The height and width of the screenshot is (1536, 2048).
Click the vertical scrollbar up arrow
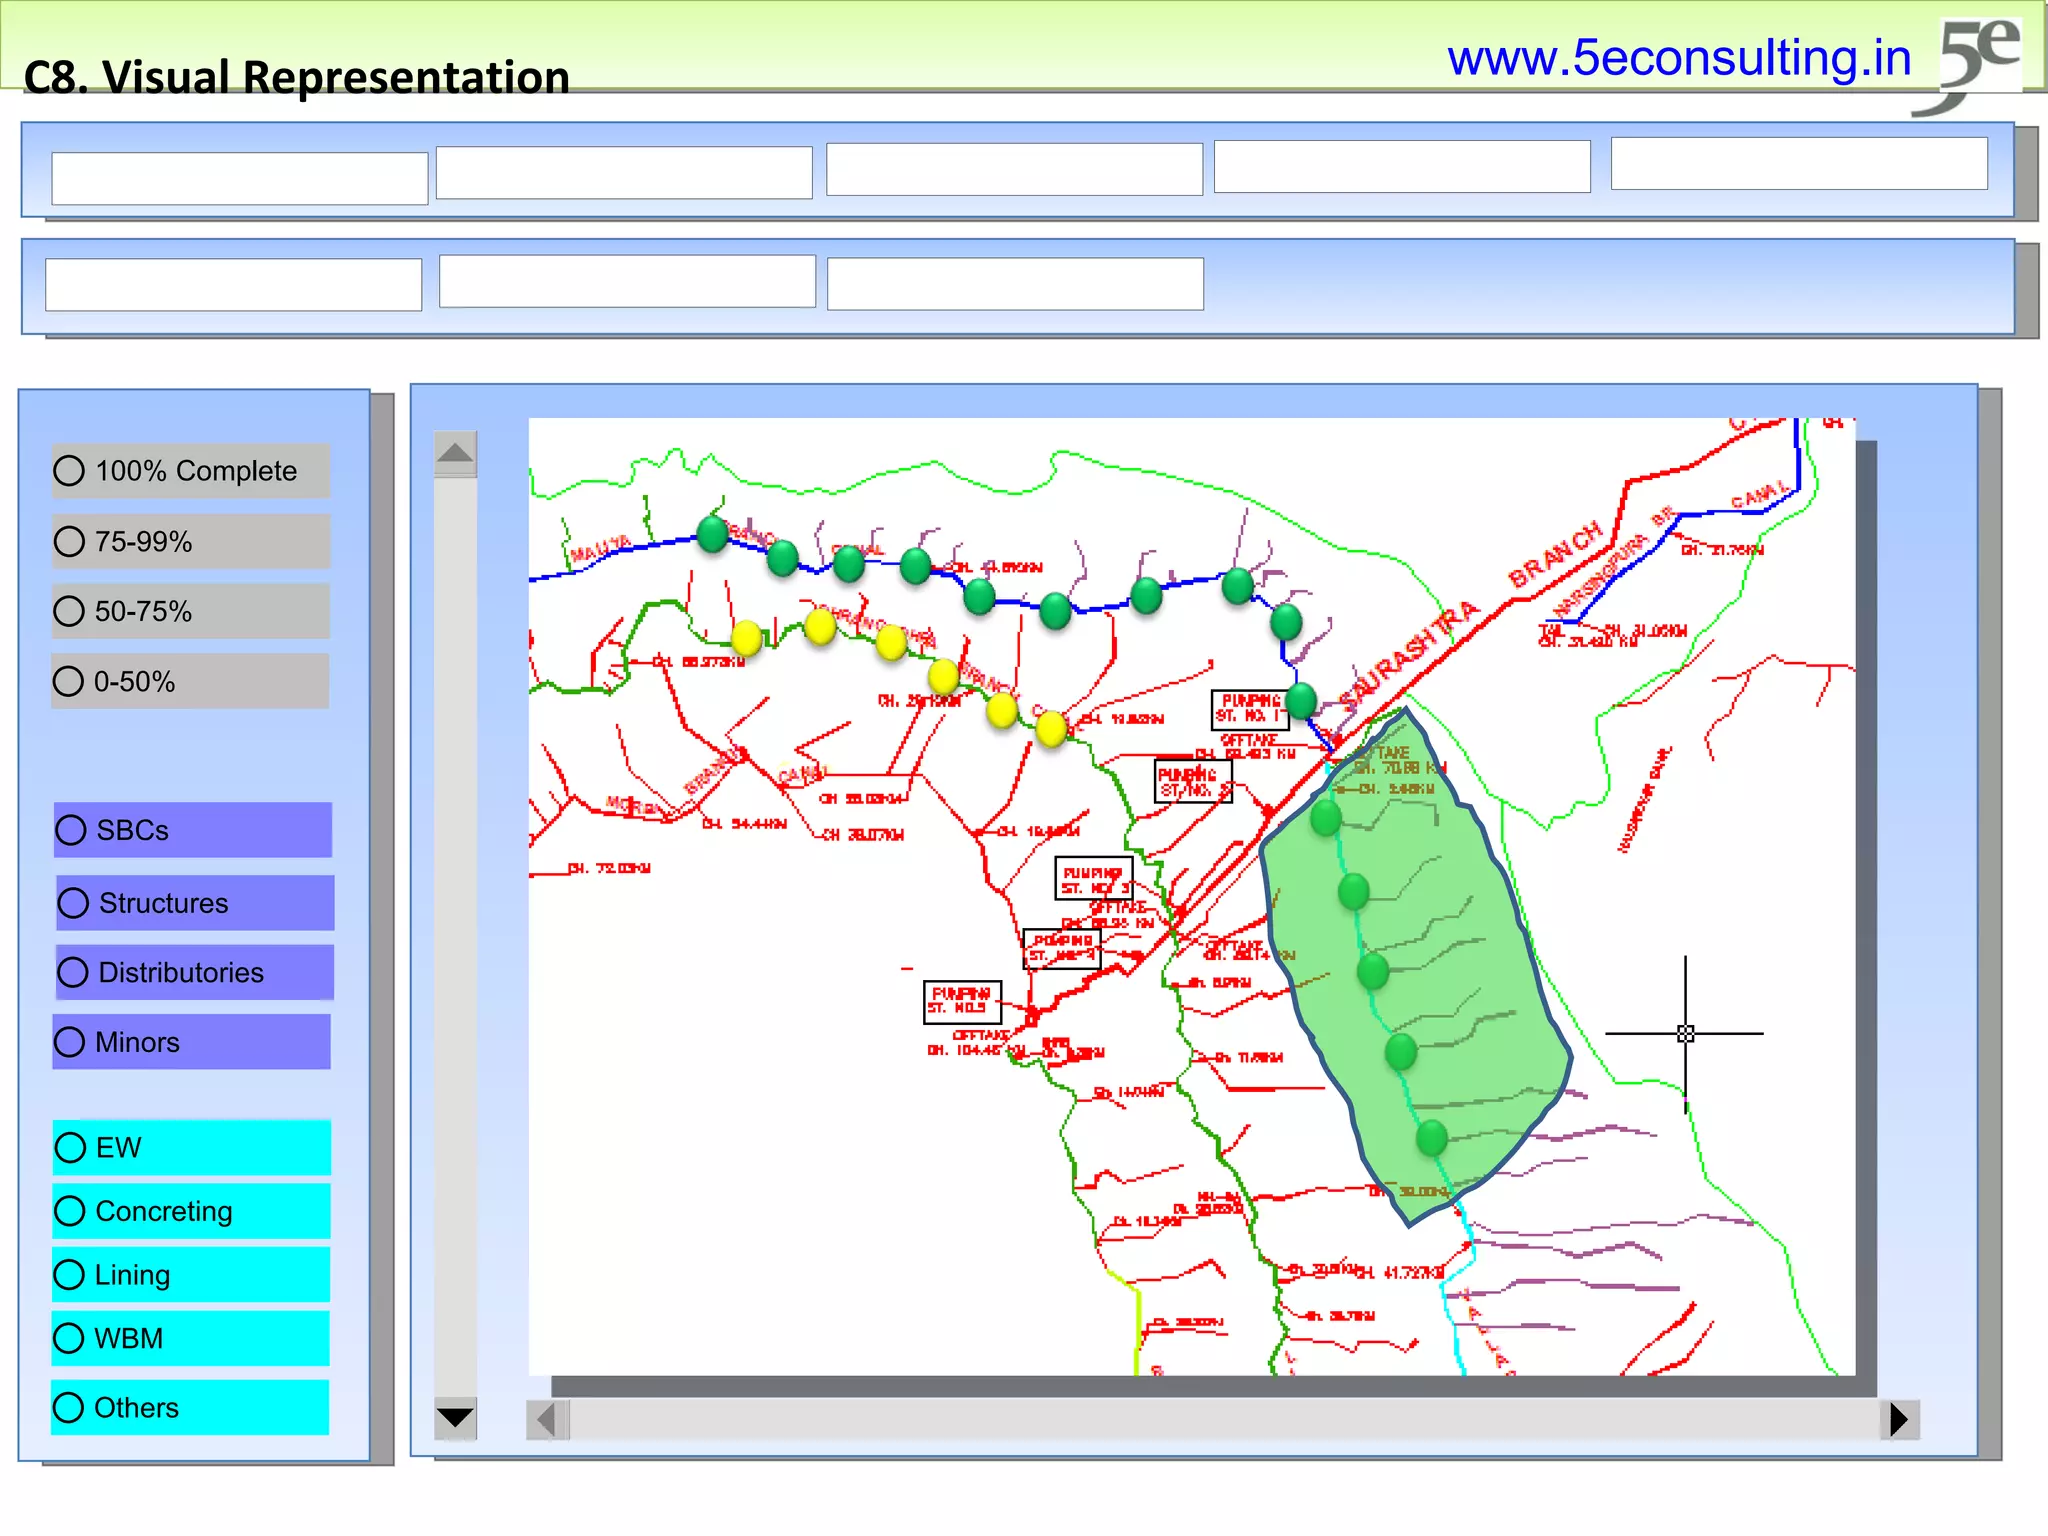pos(455,454)
